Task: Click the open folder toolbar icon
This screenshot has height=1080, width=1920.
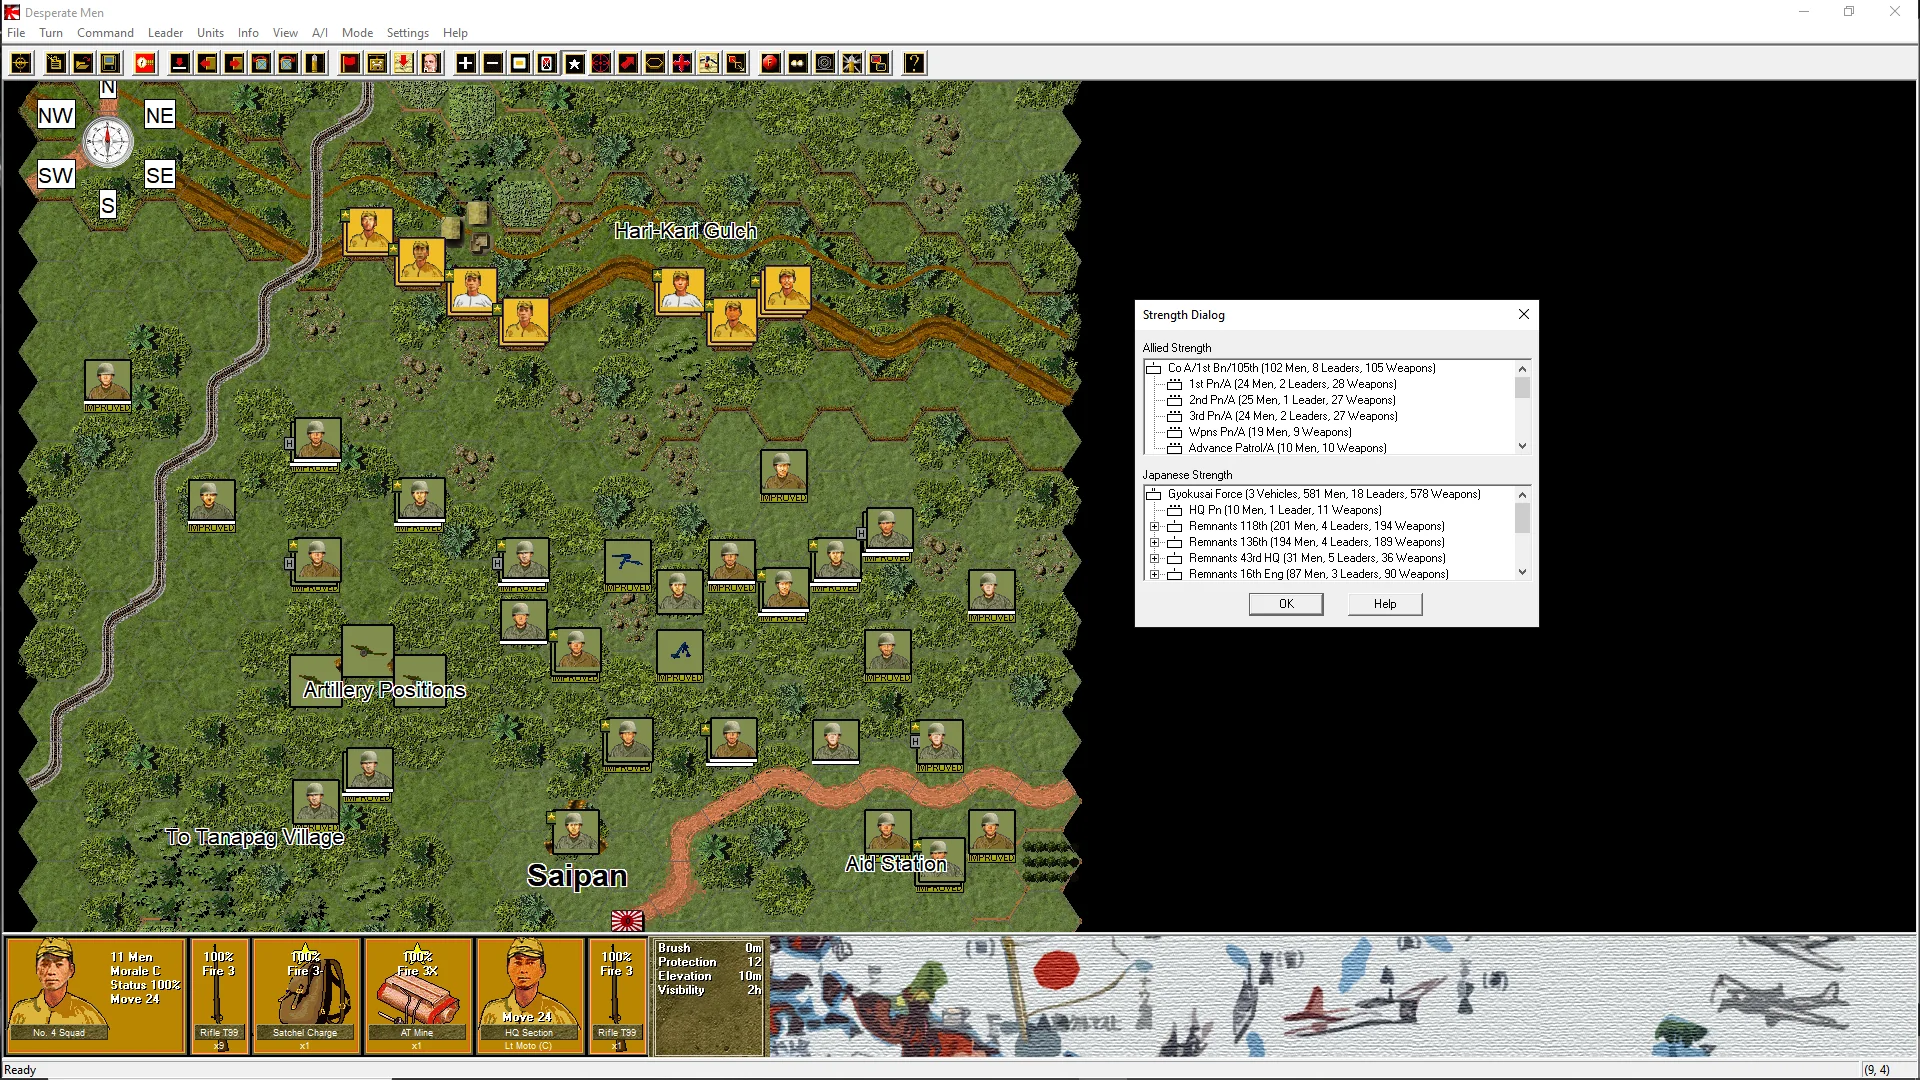Action: [x=83, y=64]
